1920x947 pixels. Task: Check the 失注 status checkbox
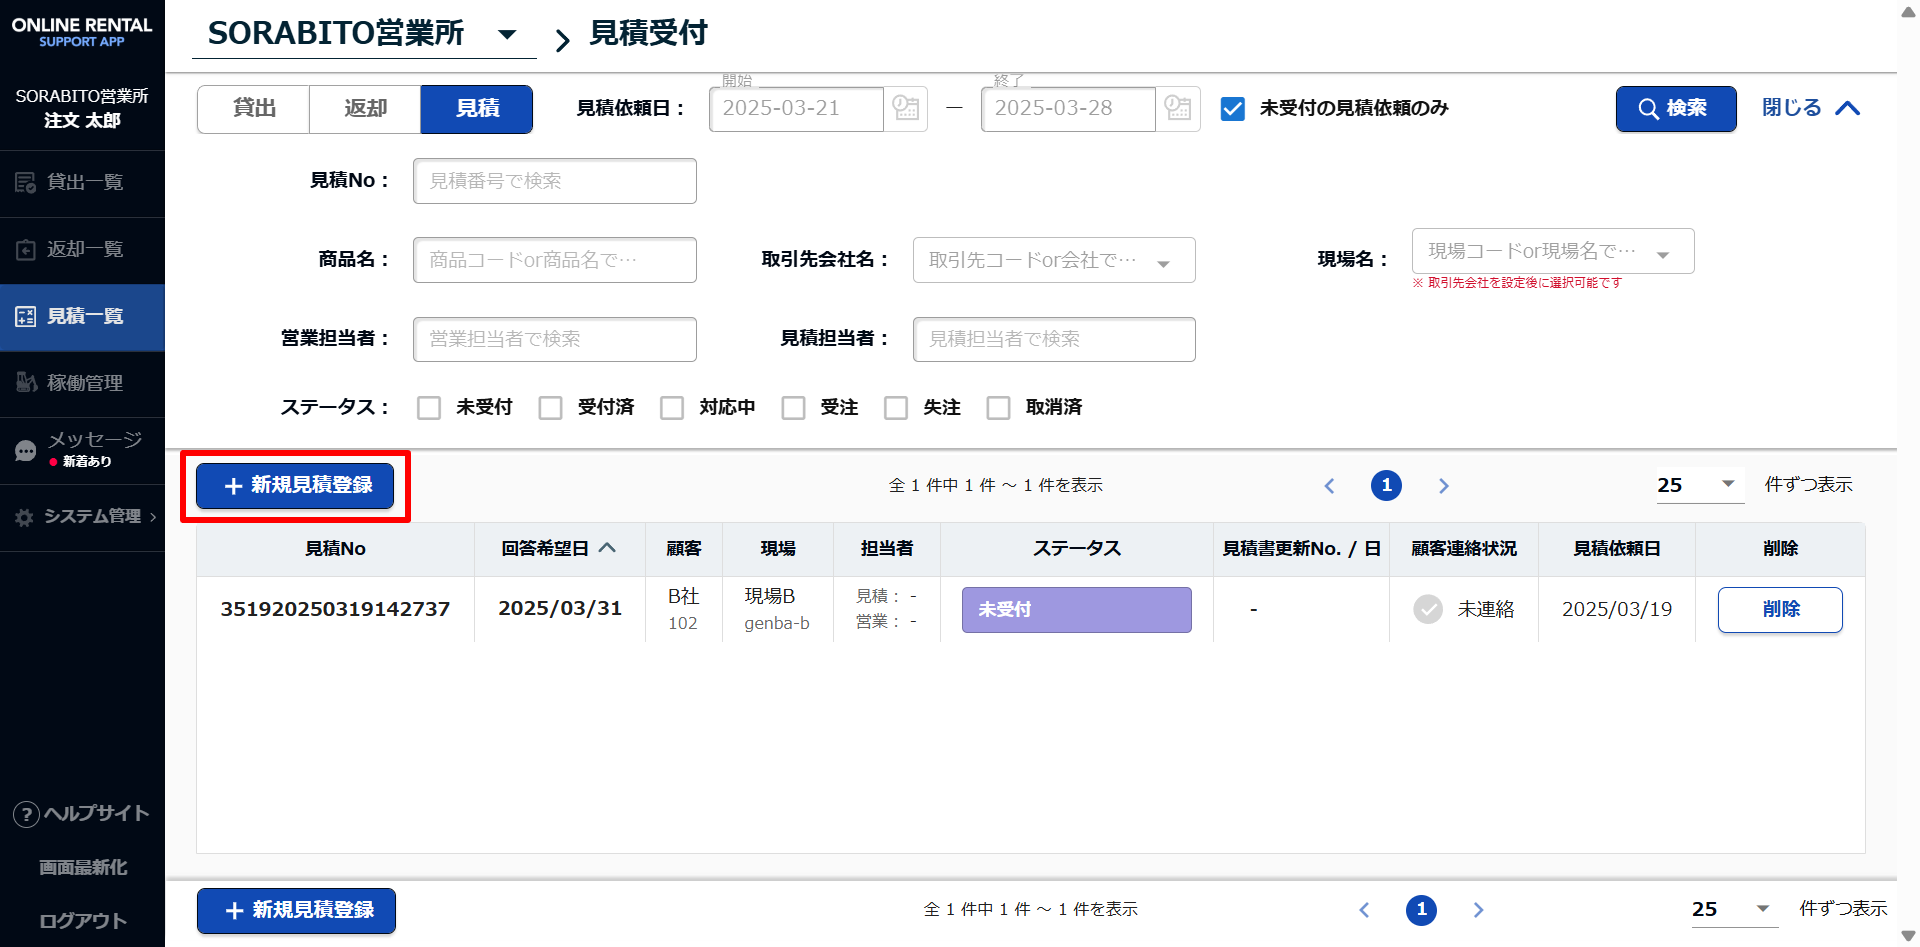(896, 408)
